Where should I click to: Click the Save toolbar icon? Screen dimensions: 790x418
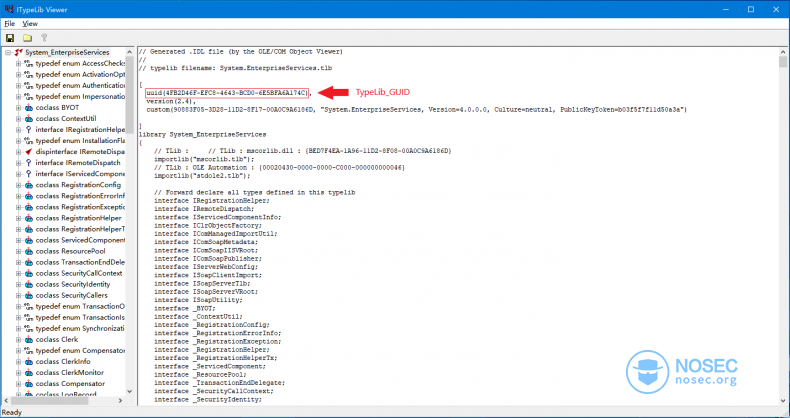10,38
